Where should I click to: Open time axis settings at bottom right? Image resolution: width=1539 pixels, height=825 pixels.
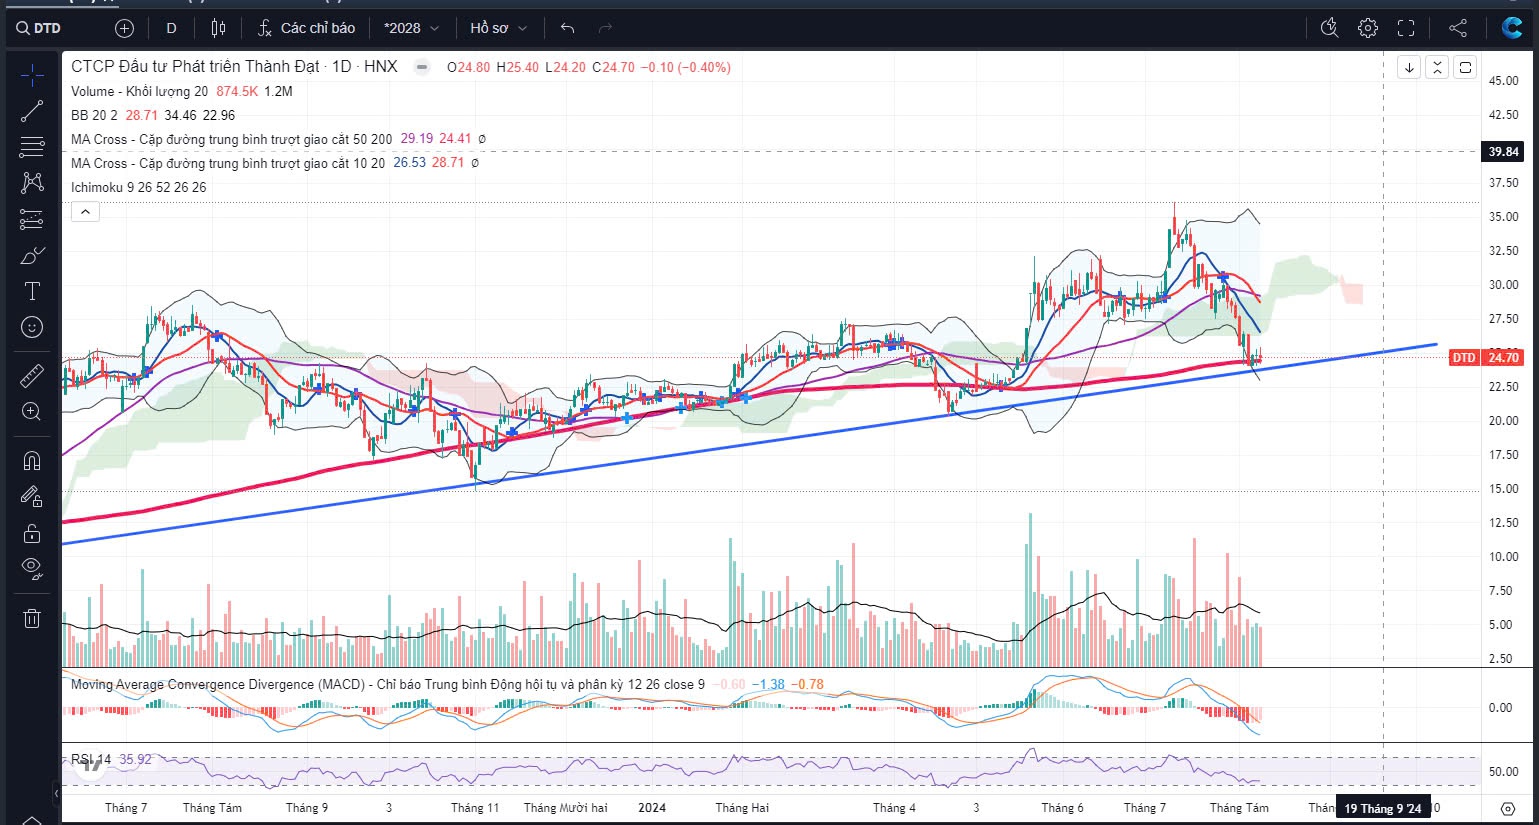click(1508, 808)
